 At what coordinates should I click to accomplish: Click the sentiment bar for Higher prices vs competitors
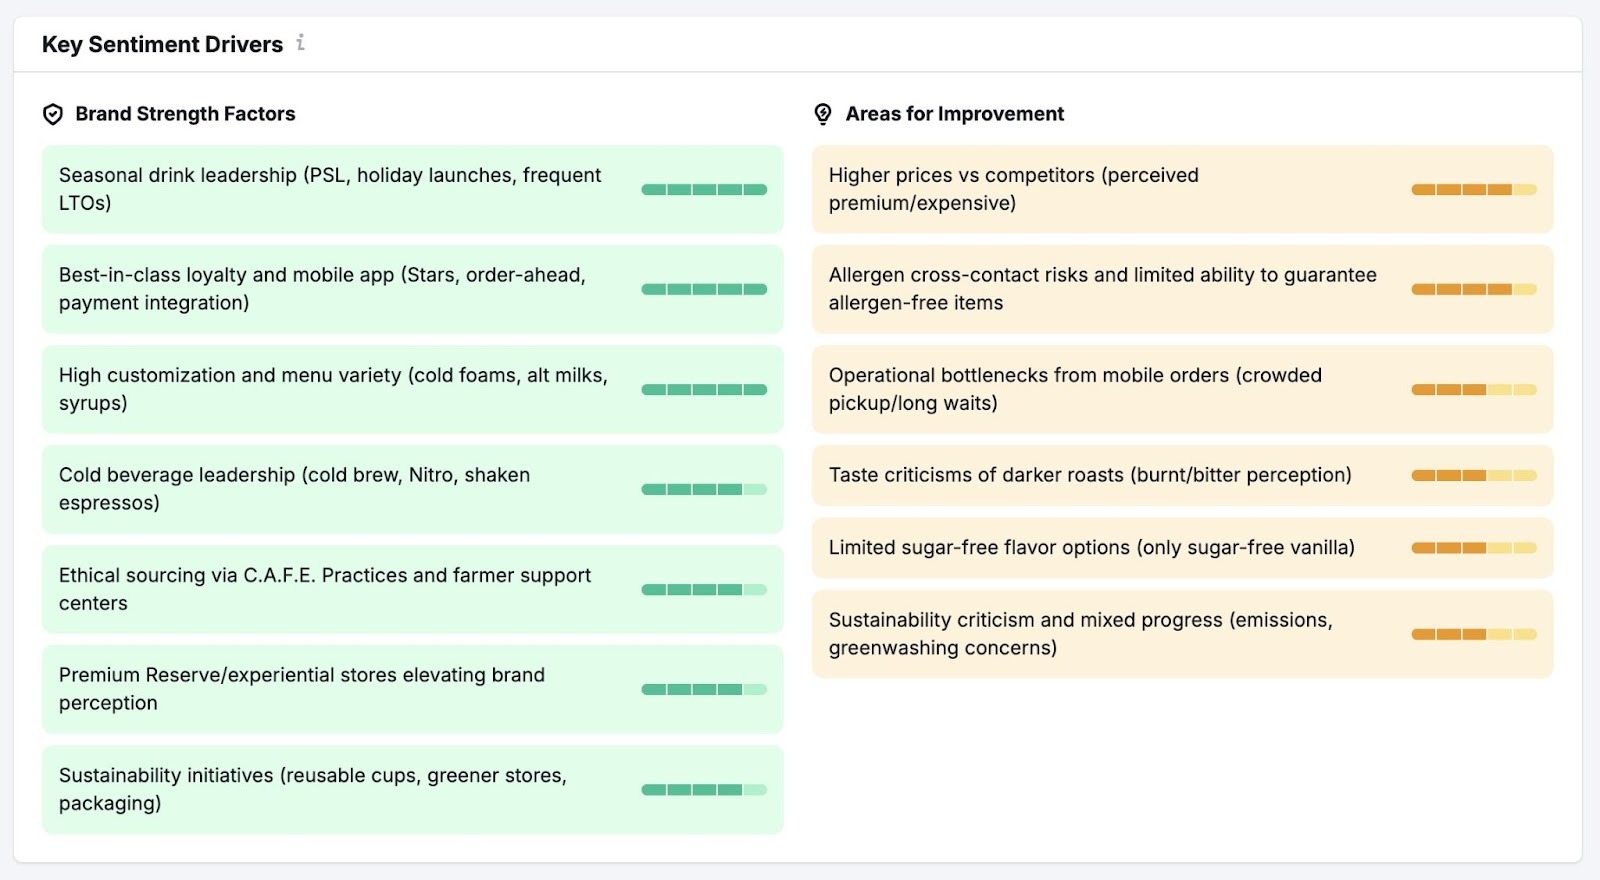click(x=1474, y=188)
